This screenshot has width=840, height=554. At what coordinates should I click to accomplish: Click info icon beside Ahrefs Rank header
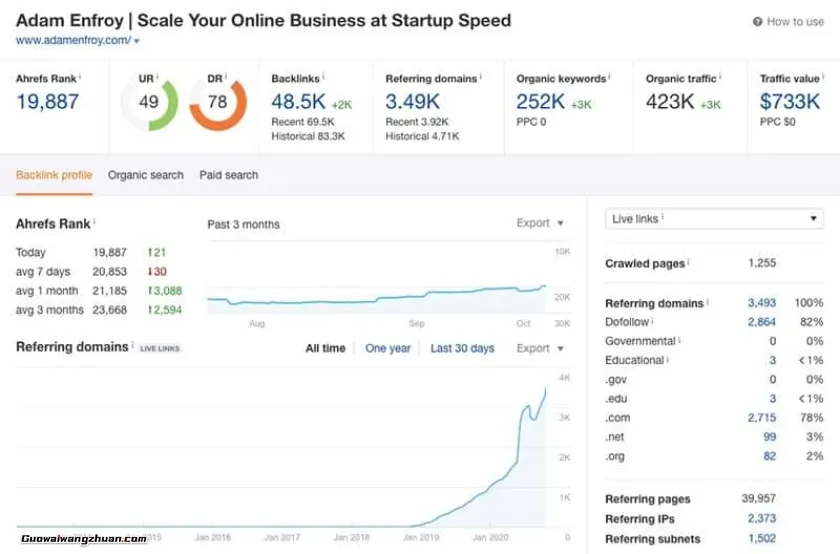[80, 76]
